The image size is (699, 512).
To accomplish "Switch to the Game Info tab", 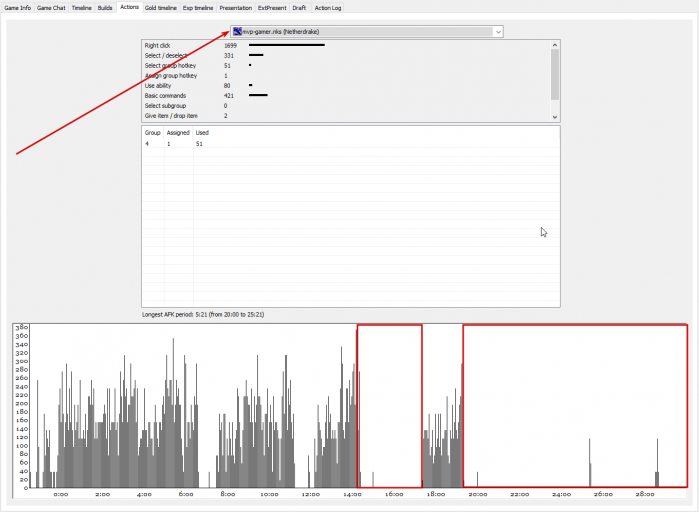I will (17, 8).
